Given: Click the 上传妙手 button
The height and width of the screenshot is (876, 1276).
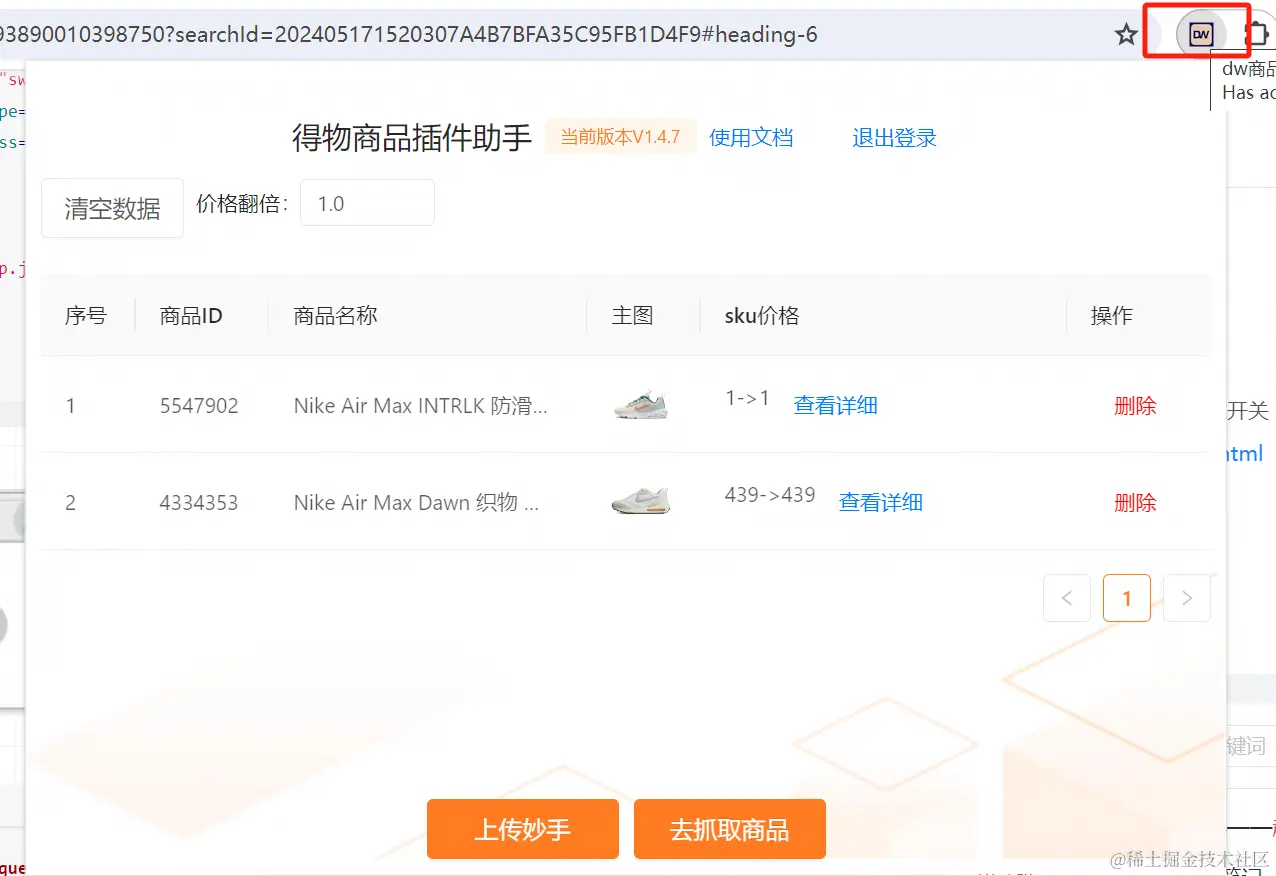Looking at the screenshot, I should [x=523, y=829].
